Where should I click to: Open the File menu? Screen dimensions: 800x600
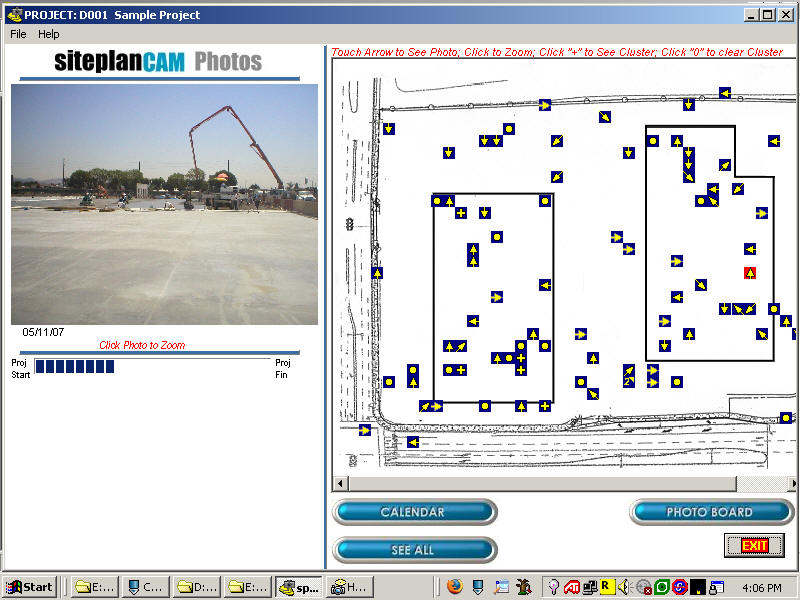click(18, 34)
